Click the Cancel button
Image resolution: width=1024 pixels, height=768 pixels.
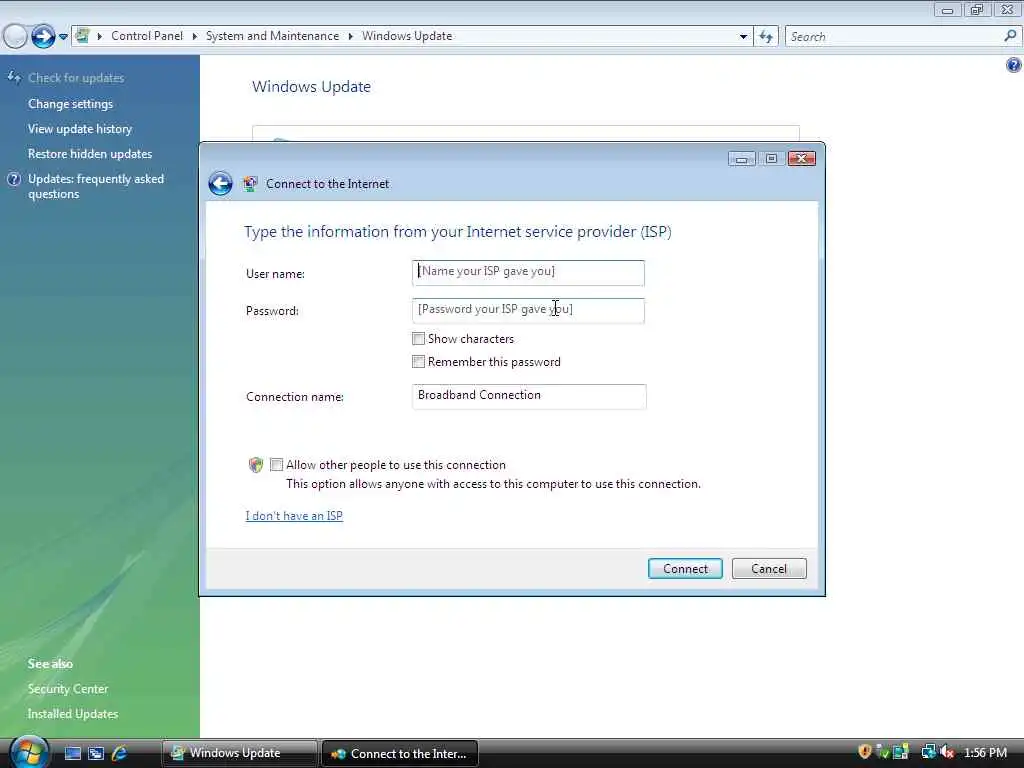[x=769, y=568]
